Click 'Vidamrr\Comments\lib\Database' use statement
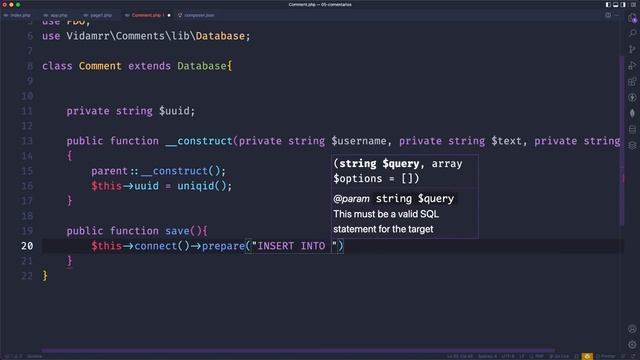Viewport: 640px width, 360px height. pos(156,36)
